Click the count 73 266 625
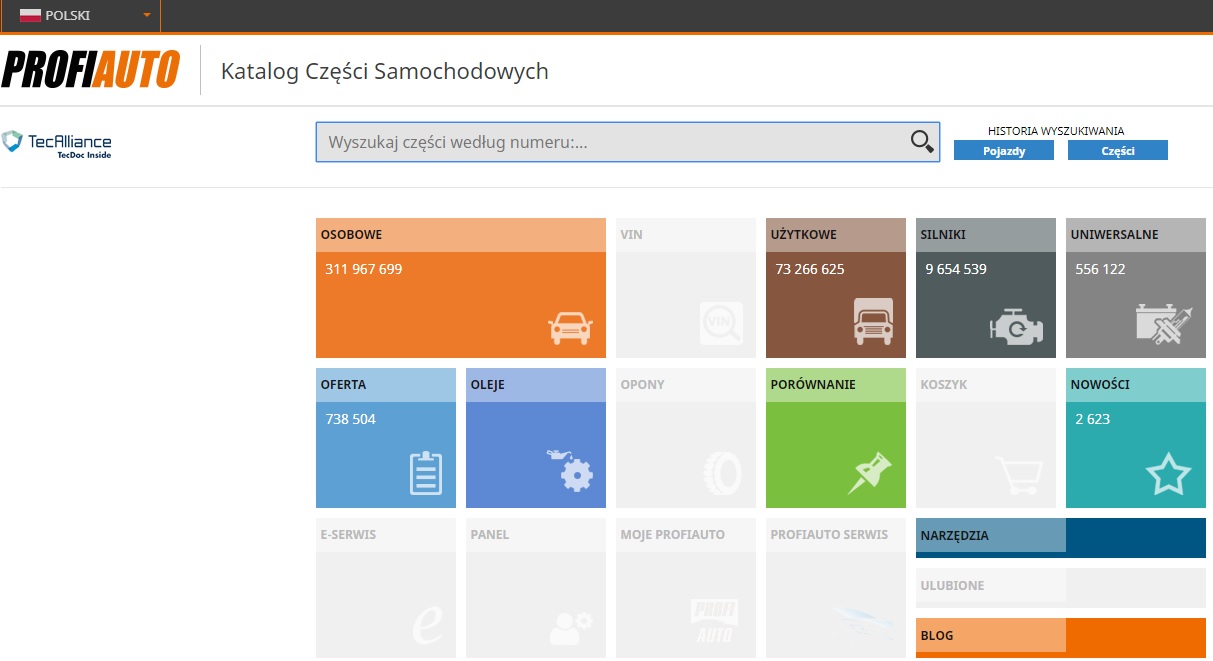This screenshot has height=661, width=1213. point(810,269)
